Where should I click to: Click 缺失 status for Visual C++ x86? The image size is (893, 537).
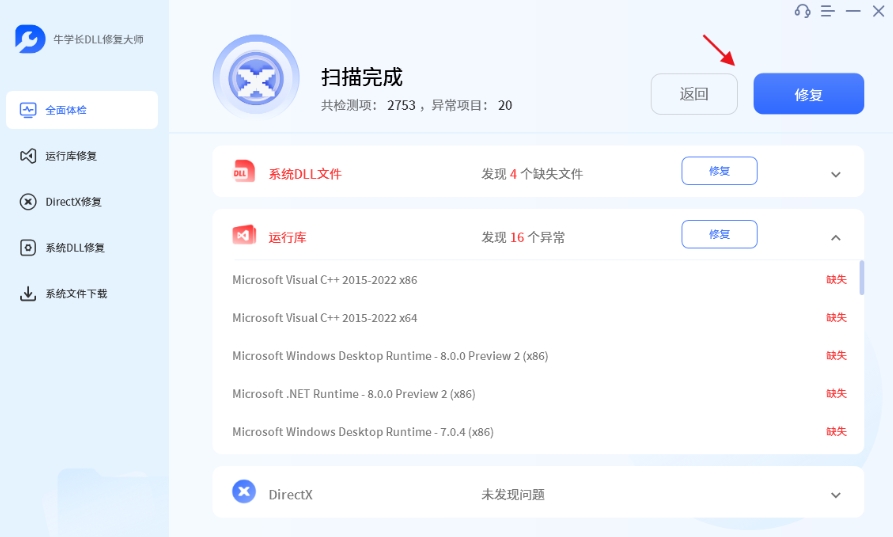pos(836,280)
